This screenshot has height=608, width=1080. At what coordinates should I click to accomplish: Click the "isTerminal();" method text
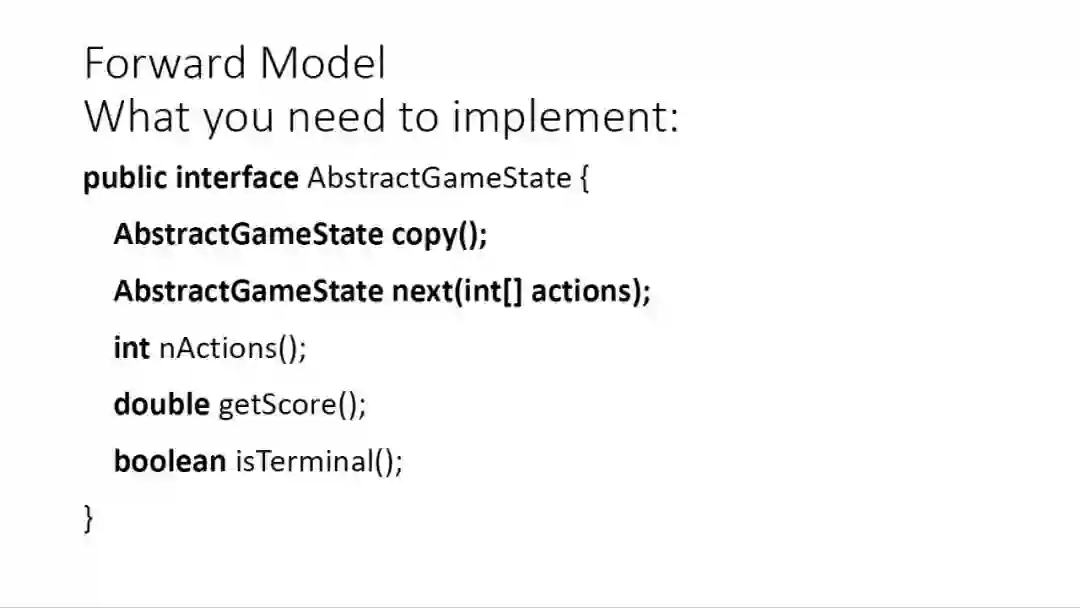click(318, 461)
